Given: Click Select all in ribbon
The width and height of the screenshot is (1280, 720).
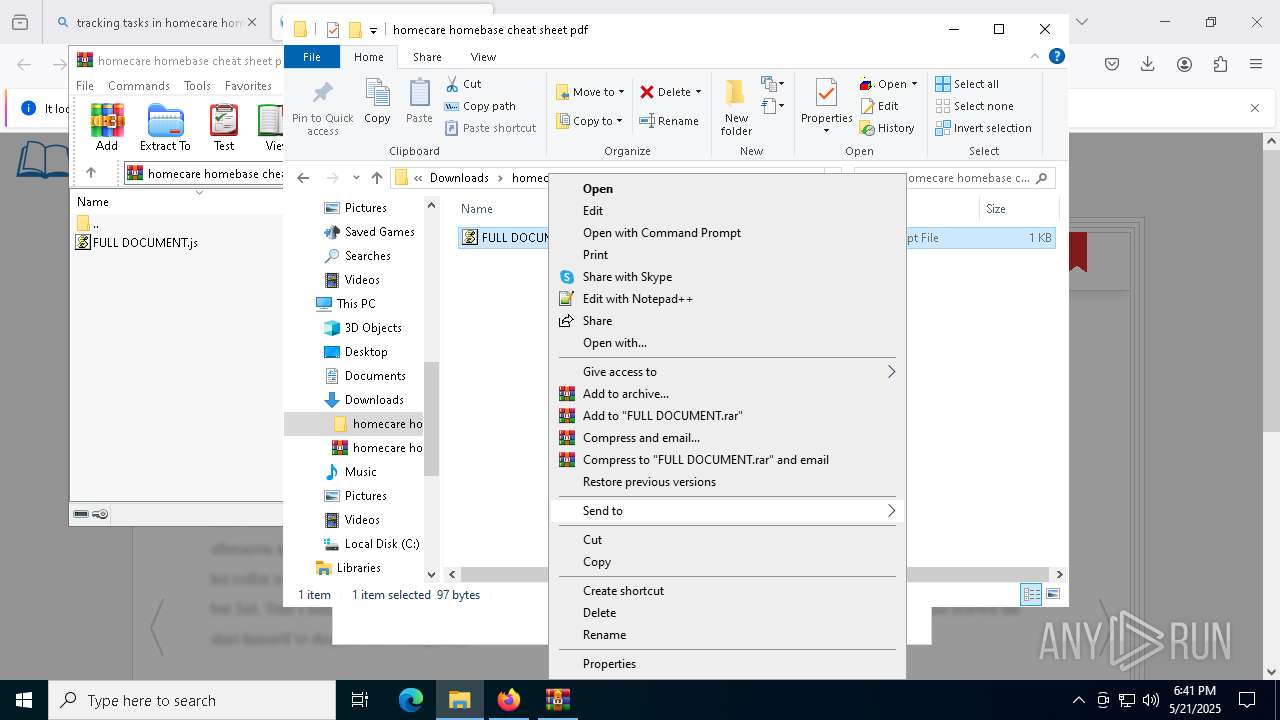Looking at the screenshot, I should point(967,84).
